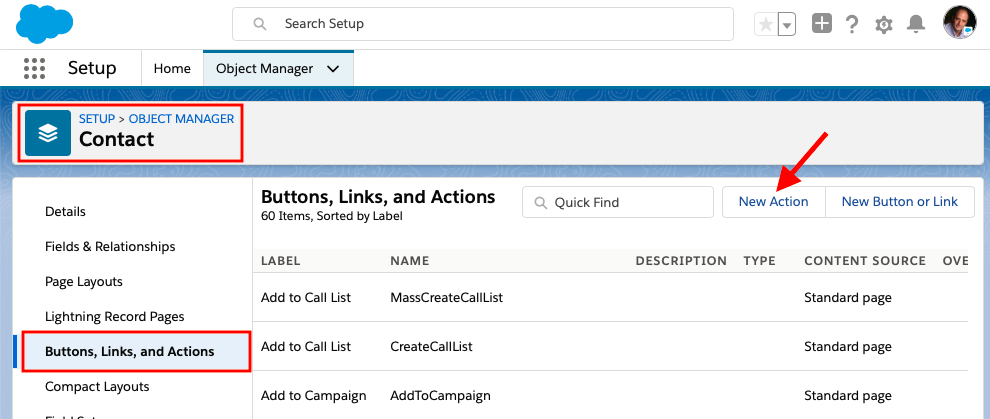Image resolution: width=990 pixels, height=419 pixels.
Task: Click the Setup app name label
Action: [x=92, y=68]
